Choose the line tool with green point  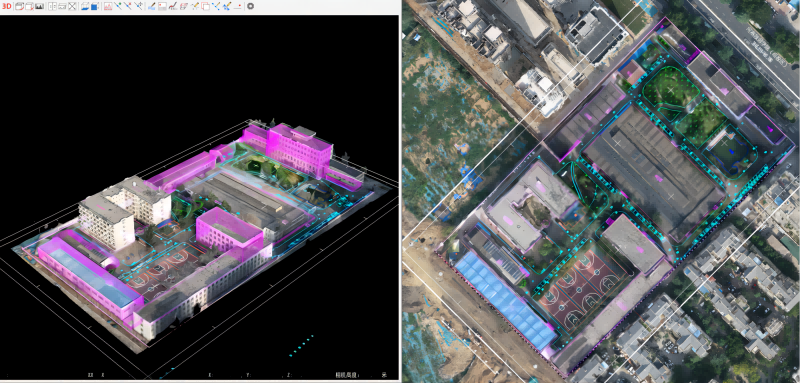click(118, 6)
